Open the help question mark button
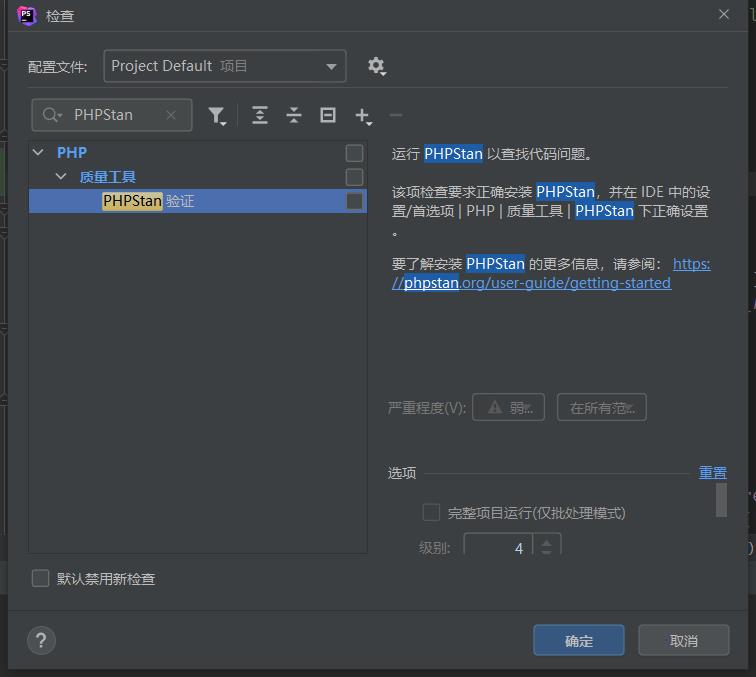Image resolution: width=756 pixels, height=677 pixels. (41, 640)
